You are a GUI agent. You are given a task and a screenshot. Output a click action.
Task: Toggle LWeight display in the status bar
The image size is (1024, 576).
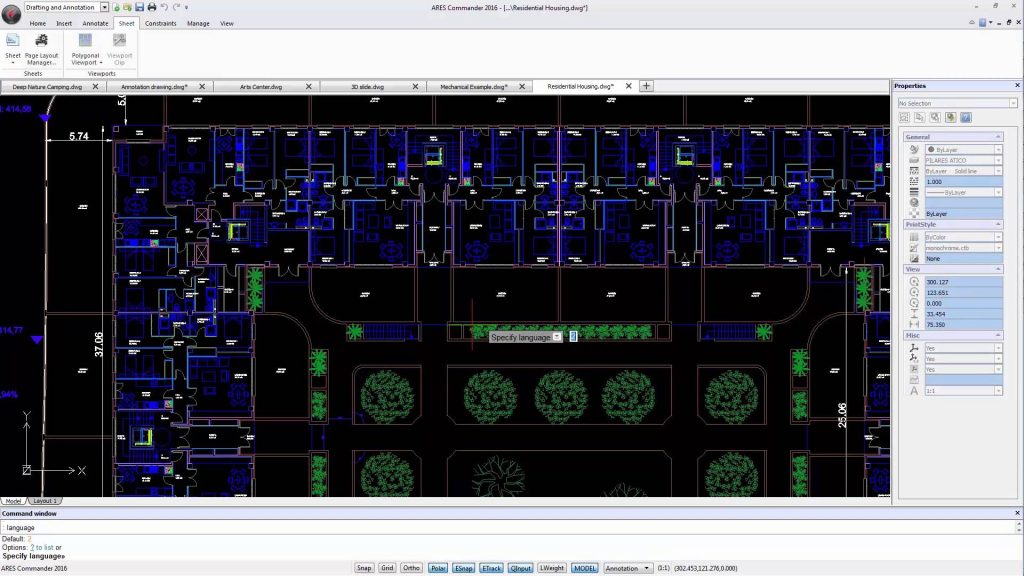tap(552, 568)
